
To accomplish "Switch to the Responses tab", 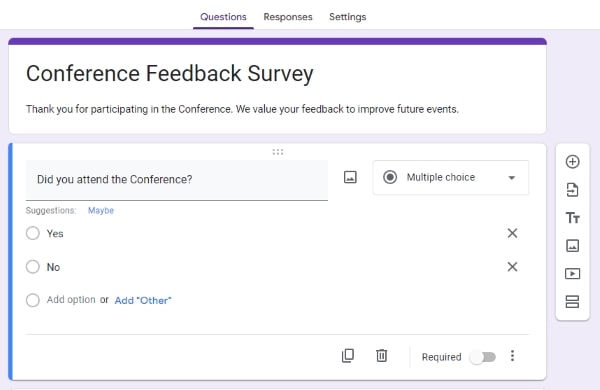I will [288, 17].
